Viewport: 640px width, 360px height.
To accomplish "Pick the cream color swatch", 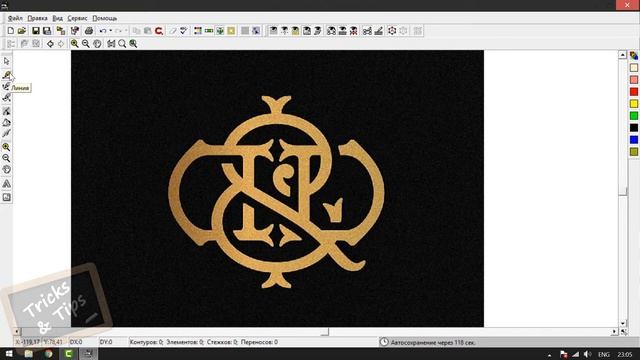I will [633, 68].
